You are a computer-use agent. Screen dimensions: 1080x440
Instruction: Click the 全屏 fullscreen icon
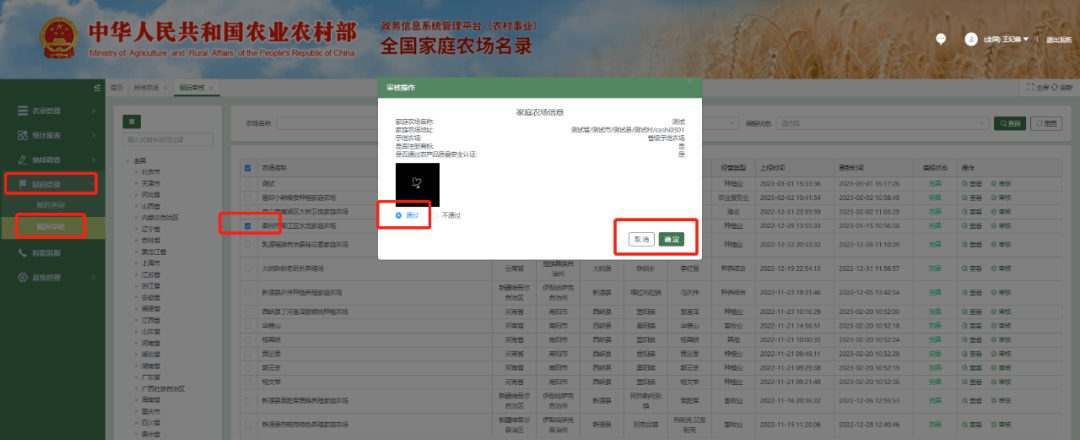(x=1030, y=87)
